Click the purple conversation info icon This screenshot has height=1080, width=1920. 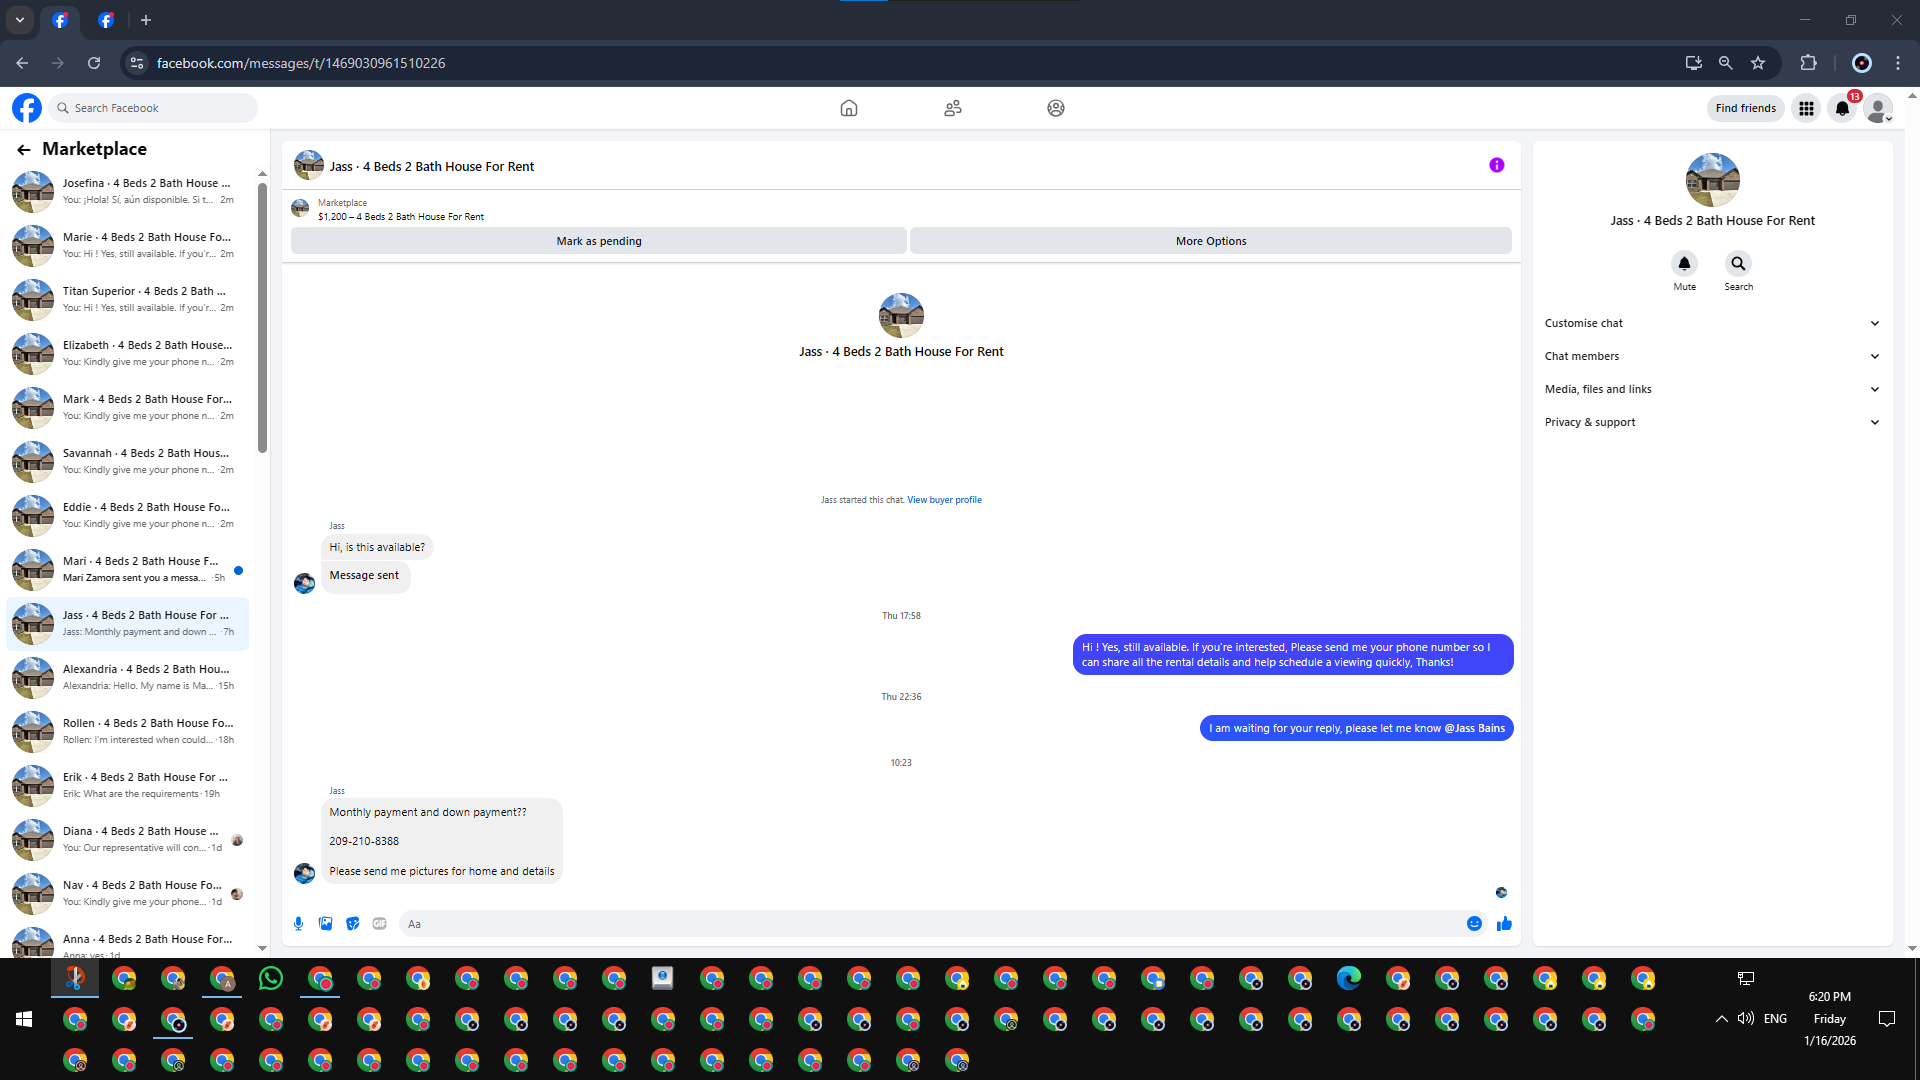point(1496,166)
